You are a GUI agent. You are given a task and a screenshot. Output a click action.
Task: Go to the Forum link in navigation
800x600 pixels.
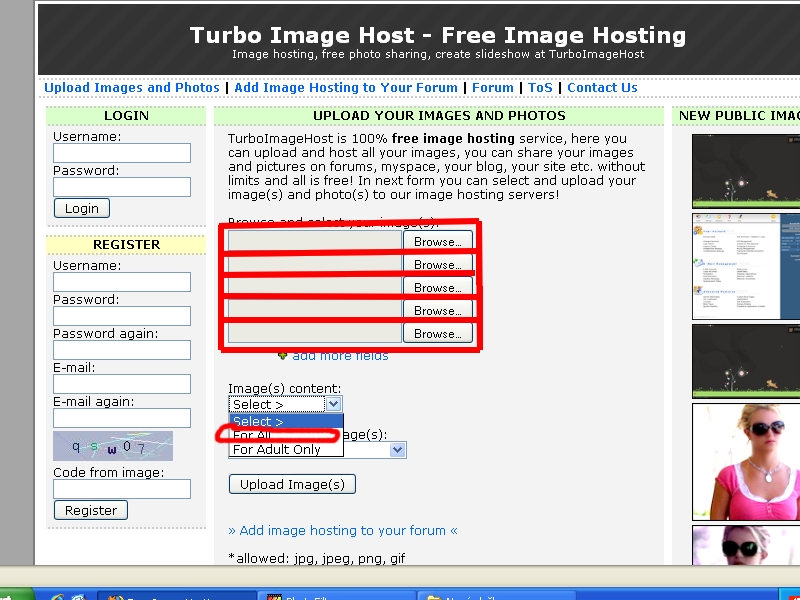coord(492,88)
